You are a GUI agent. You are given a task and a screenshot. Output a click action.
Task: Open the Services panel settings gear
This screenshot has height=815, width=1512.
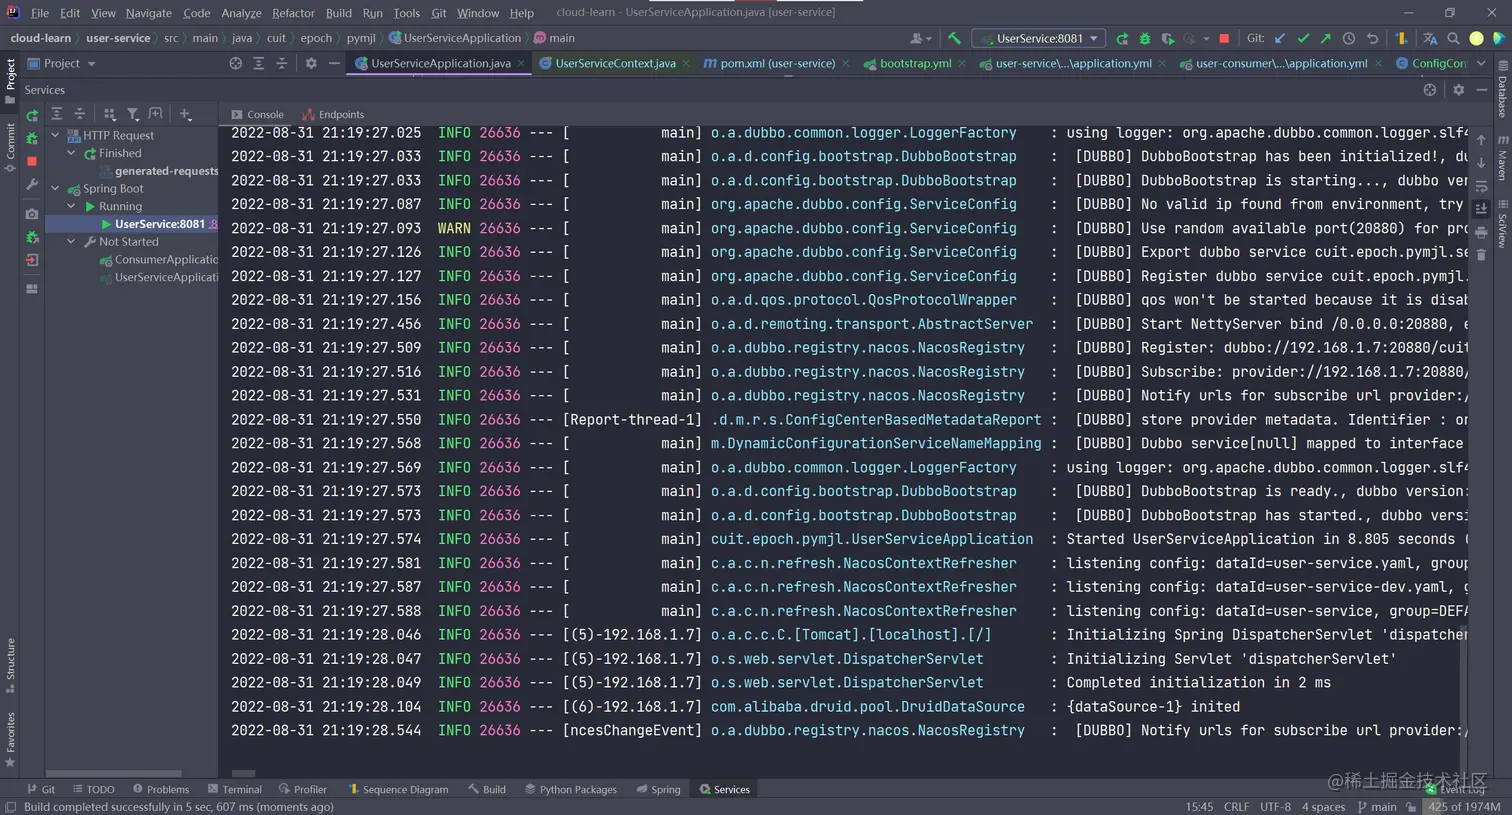click(x=1459, y=89)
